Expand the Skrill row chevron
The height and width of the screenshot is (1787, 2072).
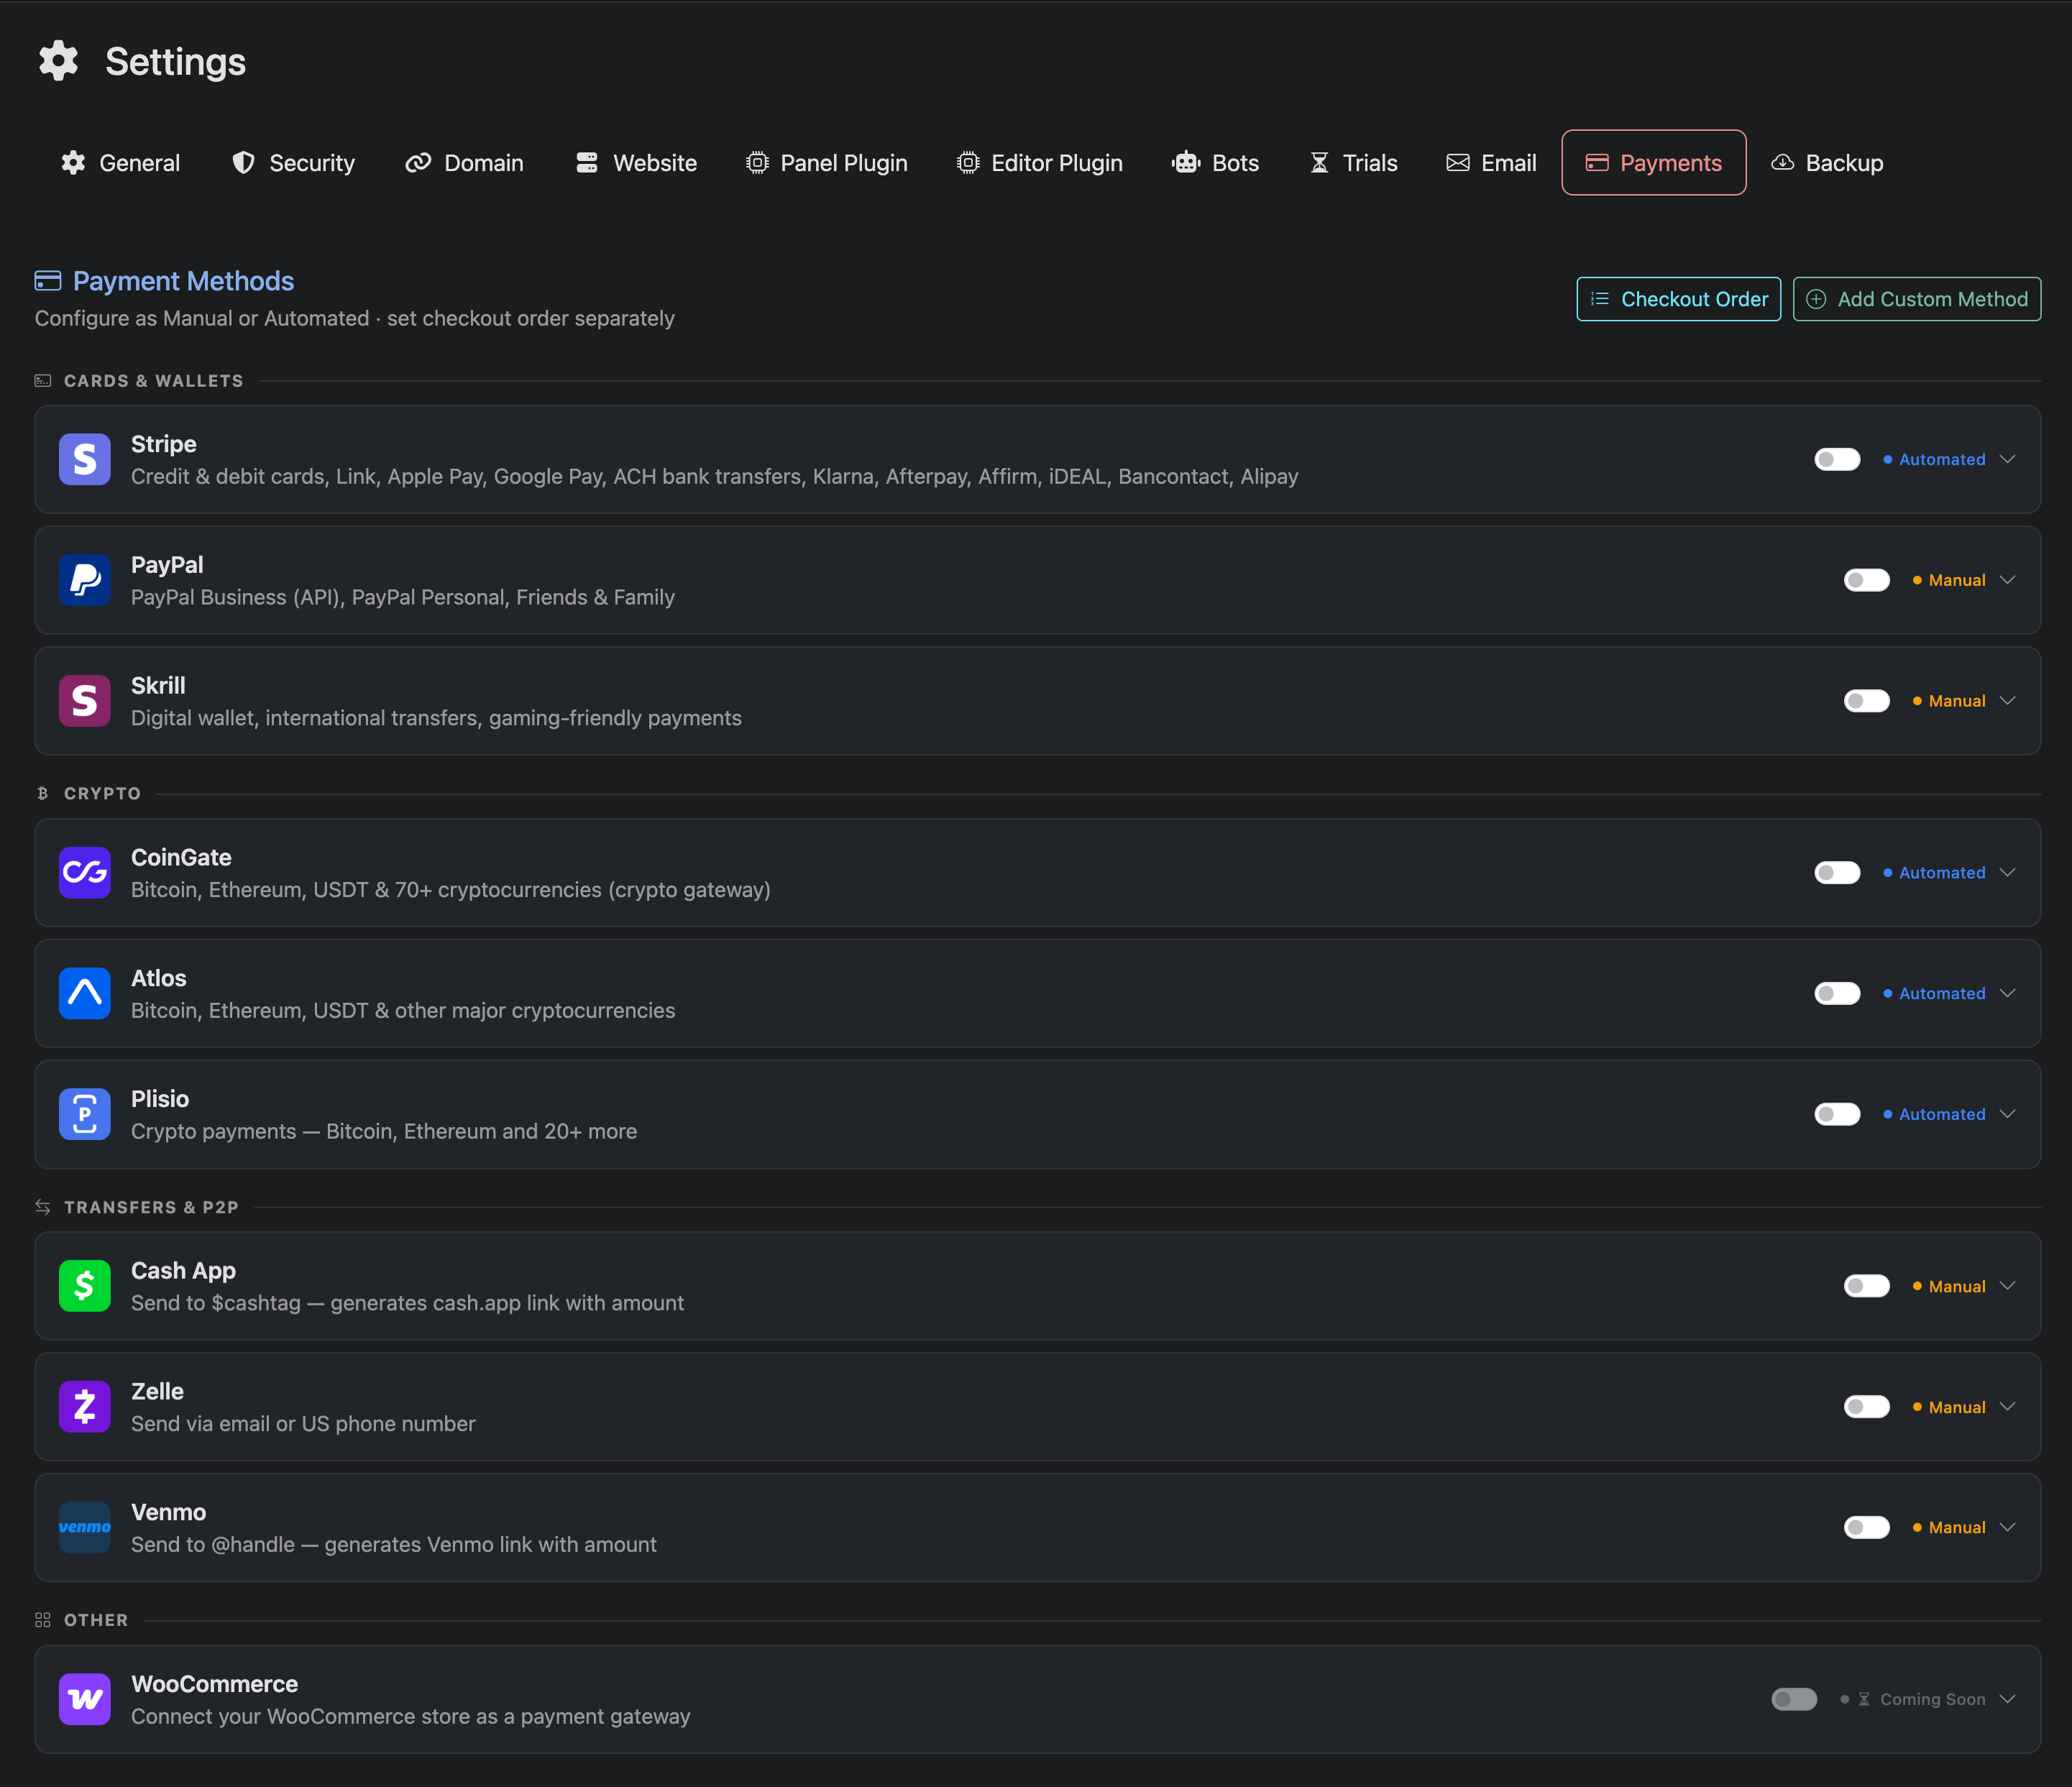(x=2007, y=701)
